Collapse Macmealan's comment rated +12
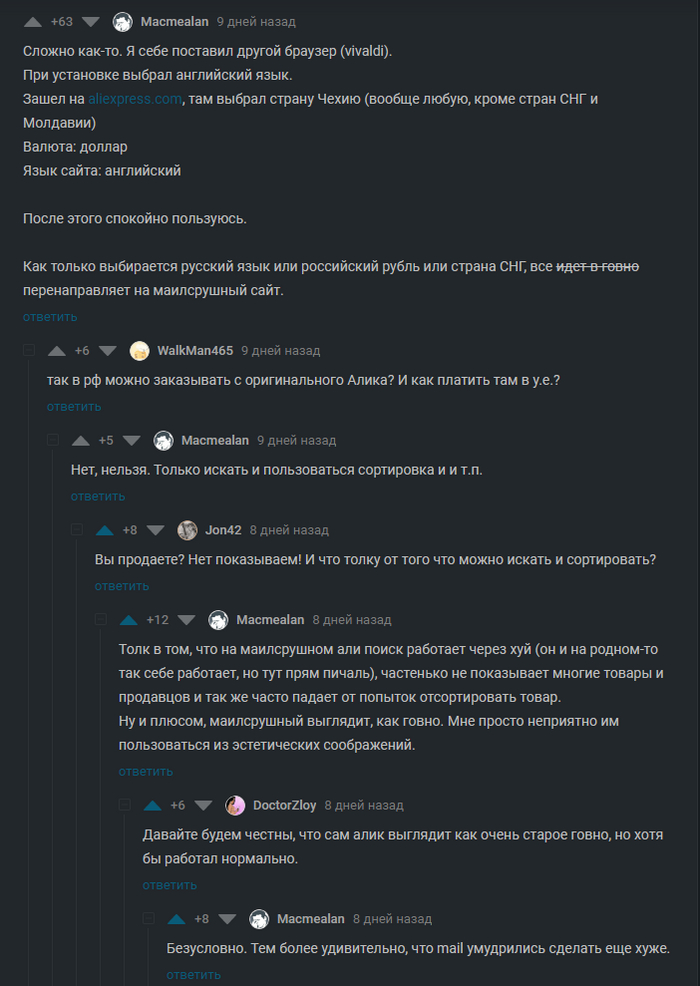700x986 pixels. 100,620
